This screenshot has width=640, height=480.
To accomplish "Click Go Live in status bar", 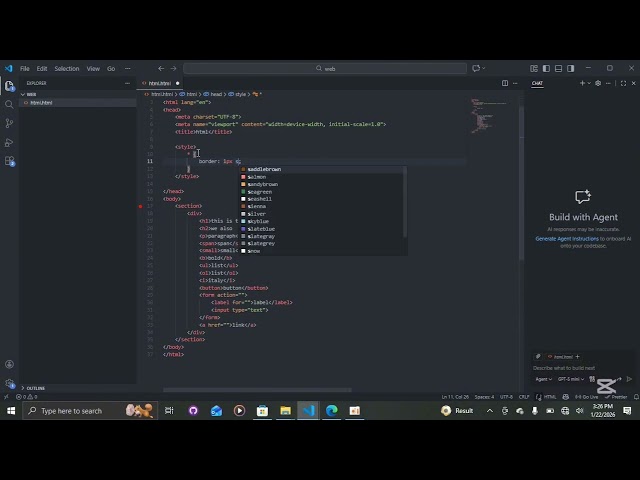I will pos(587,397).
